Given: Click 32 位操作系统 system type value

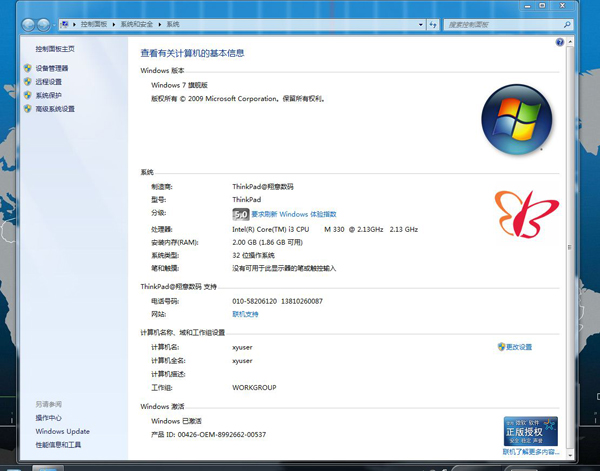Looking at the screenshot, I should (253, 255).
